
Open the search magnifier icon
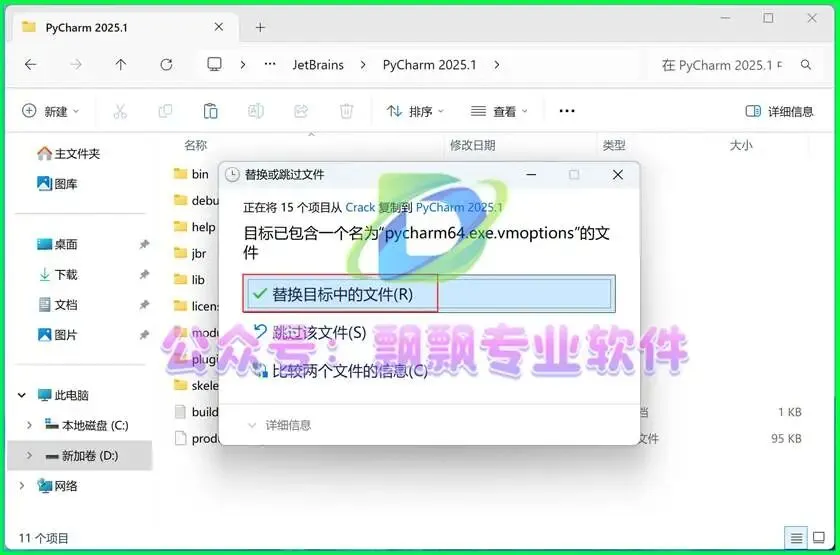[x=805, y=65]
